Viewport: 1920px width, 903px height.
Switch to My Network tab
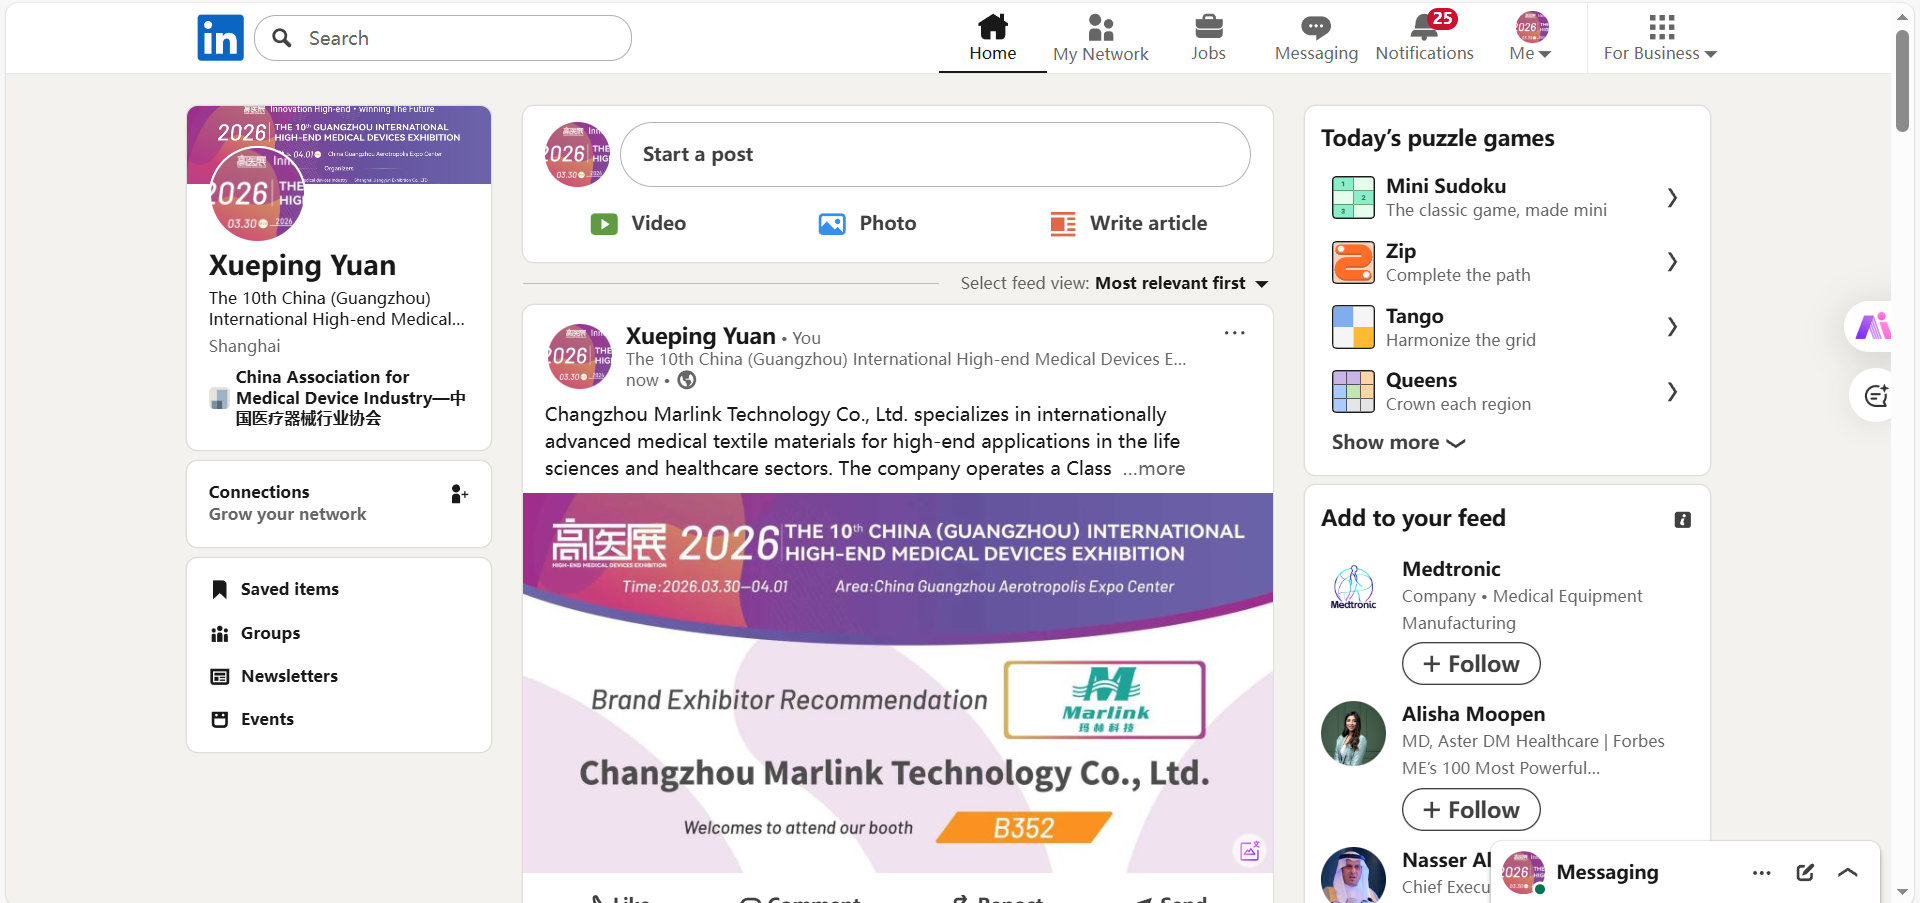[x=1100, y=38]
